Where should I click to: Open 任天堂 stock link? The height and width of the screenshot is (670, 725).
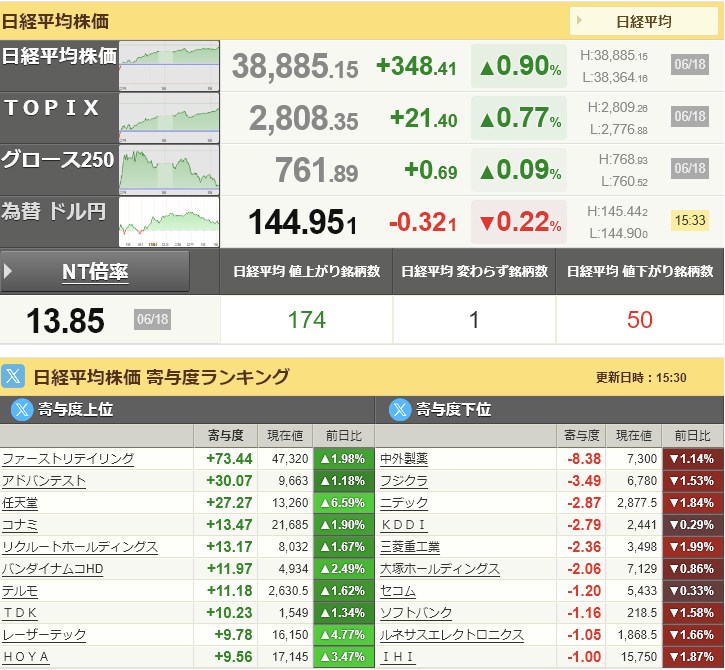(20, 503)
